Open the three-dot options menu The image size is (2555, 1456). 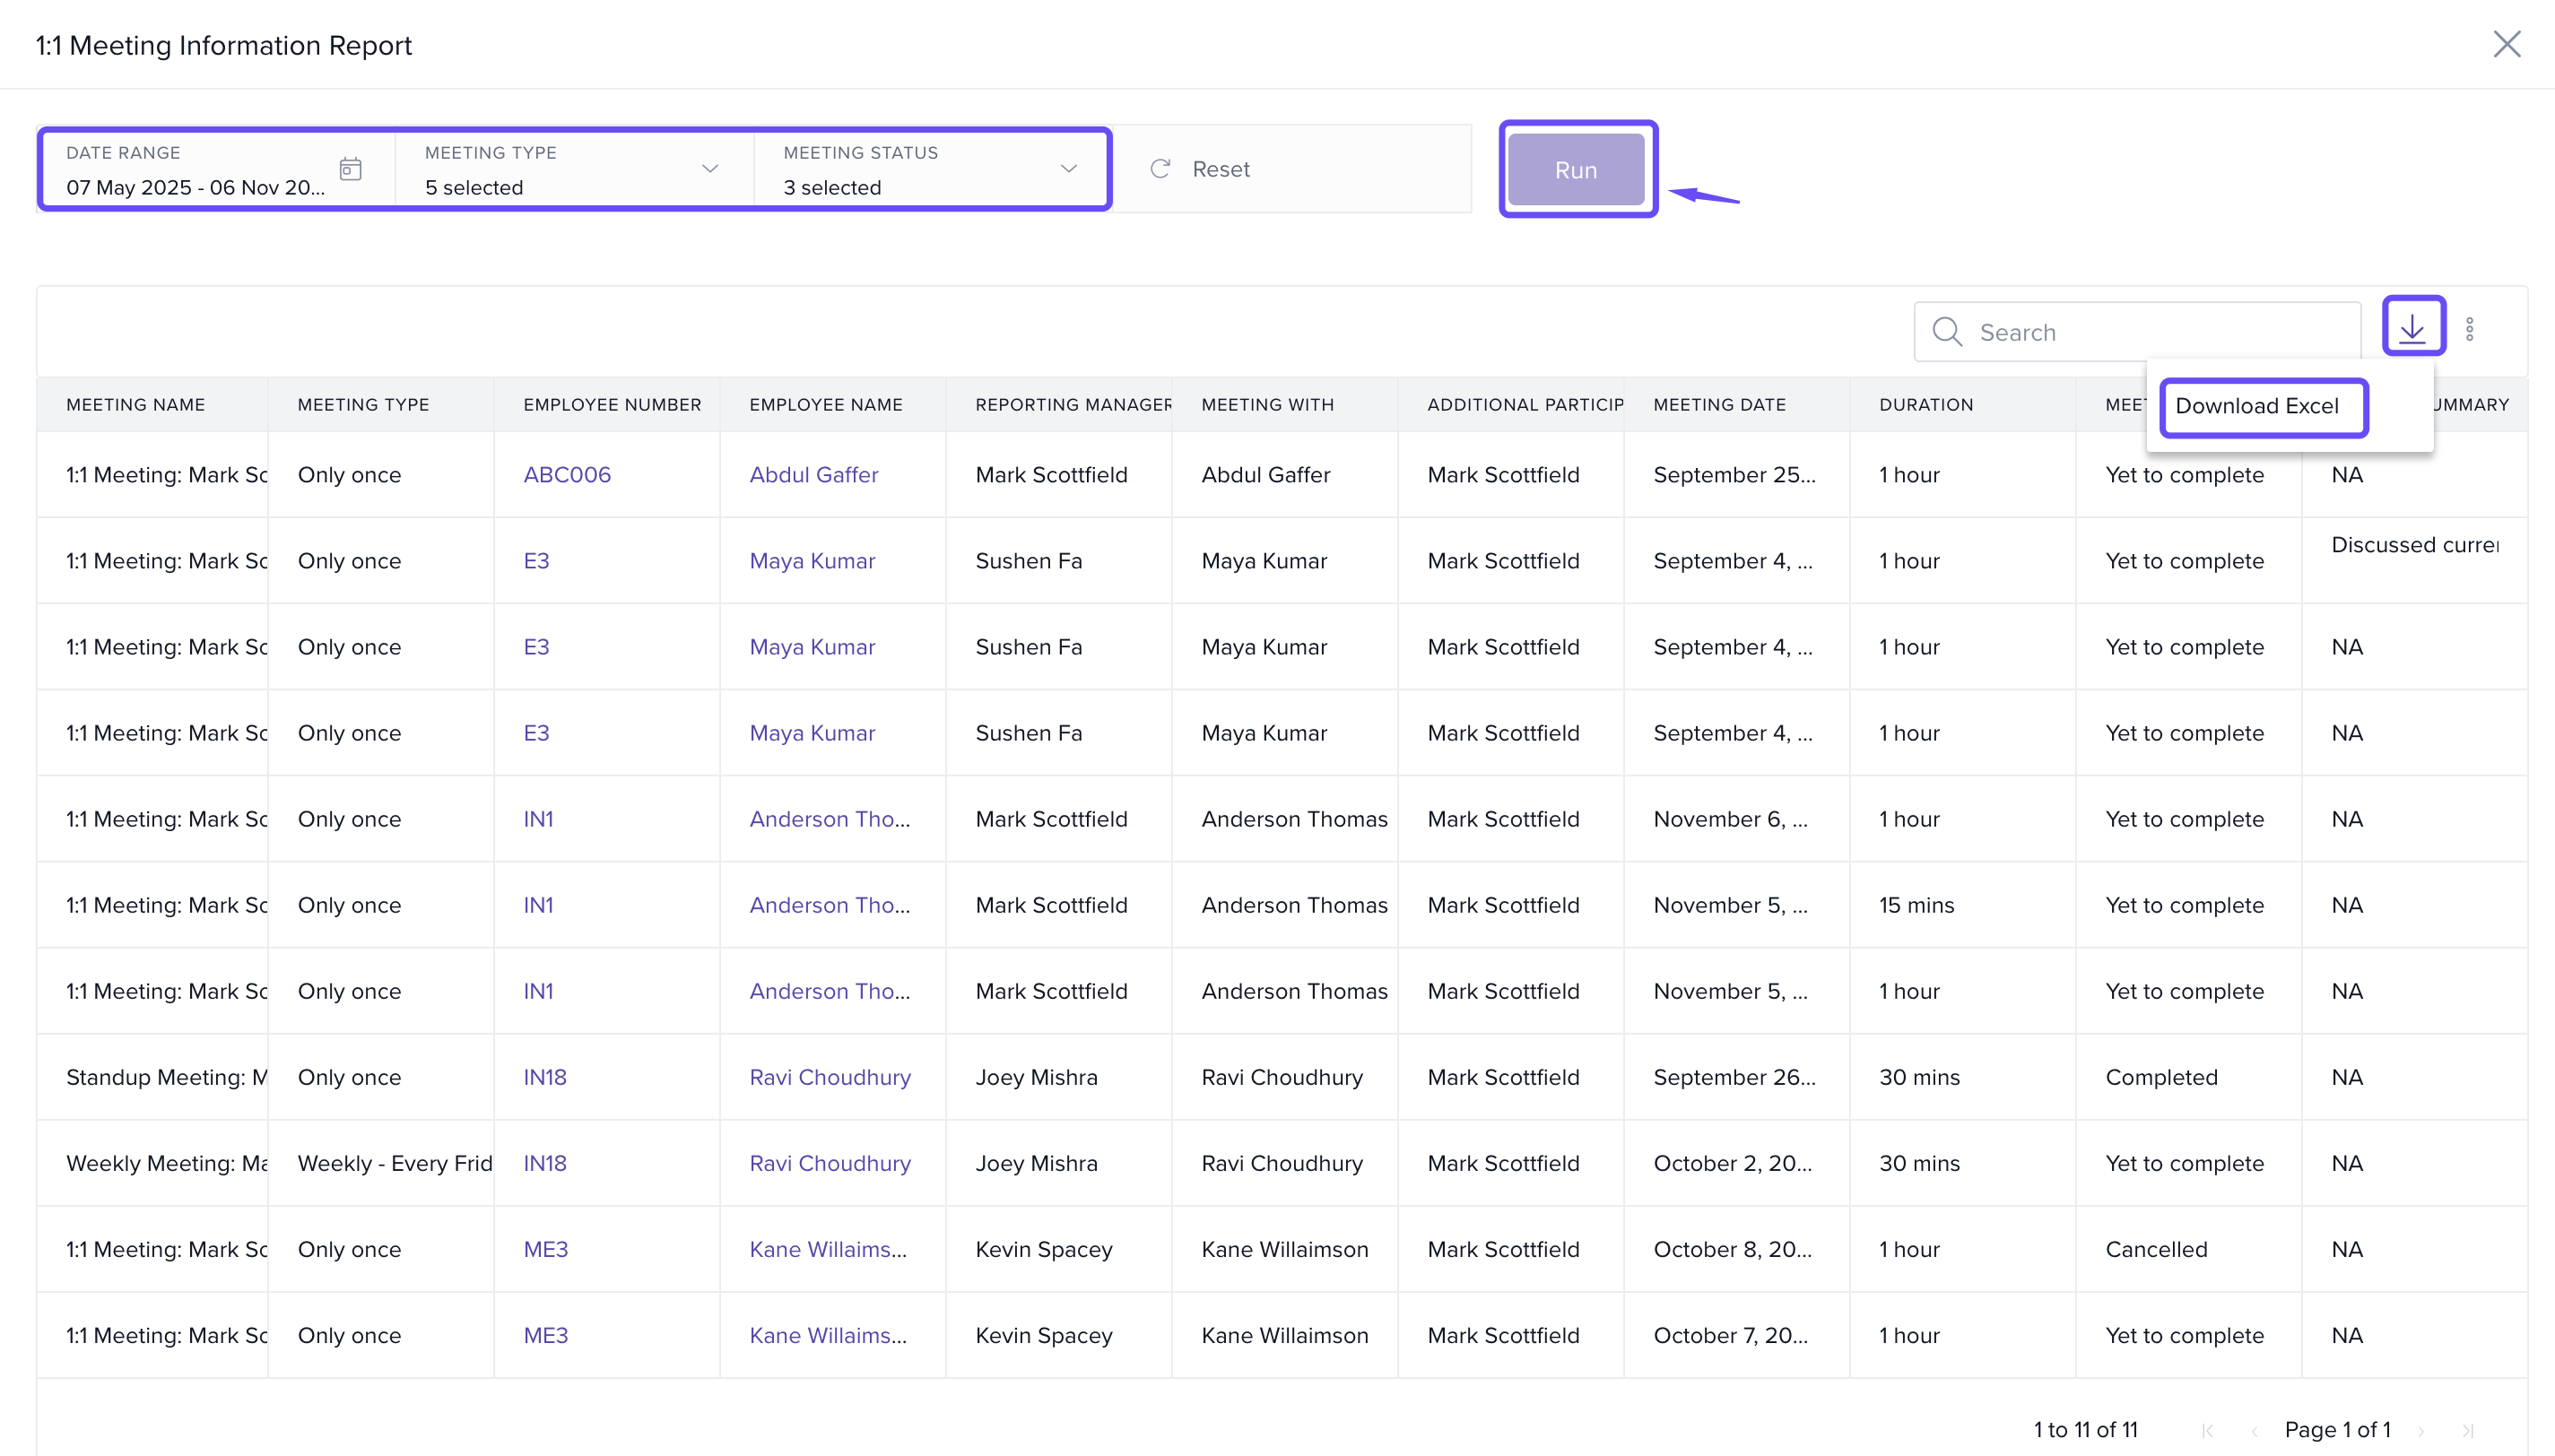click(x=2469, y=329)
